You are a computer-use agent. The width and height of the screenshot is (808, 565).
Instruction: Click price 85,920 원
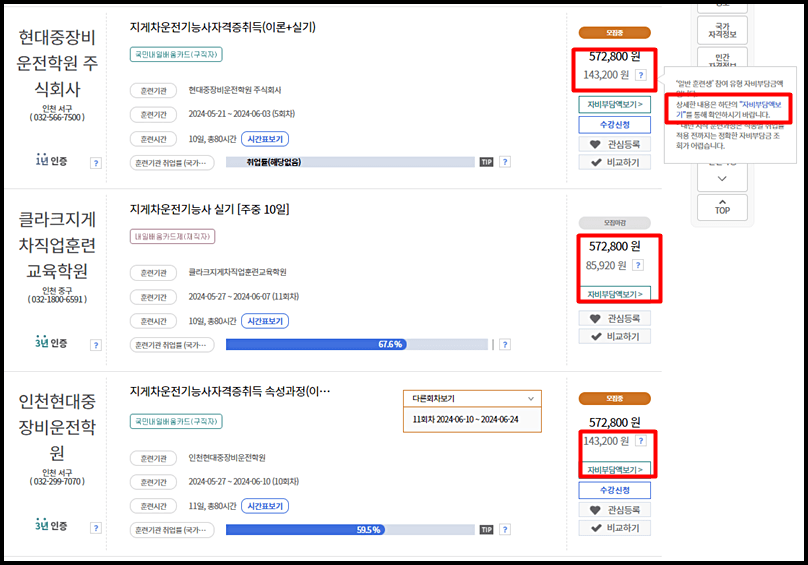point(606,265)
